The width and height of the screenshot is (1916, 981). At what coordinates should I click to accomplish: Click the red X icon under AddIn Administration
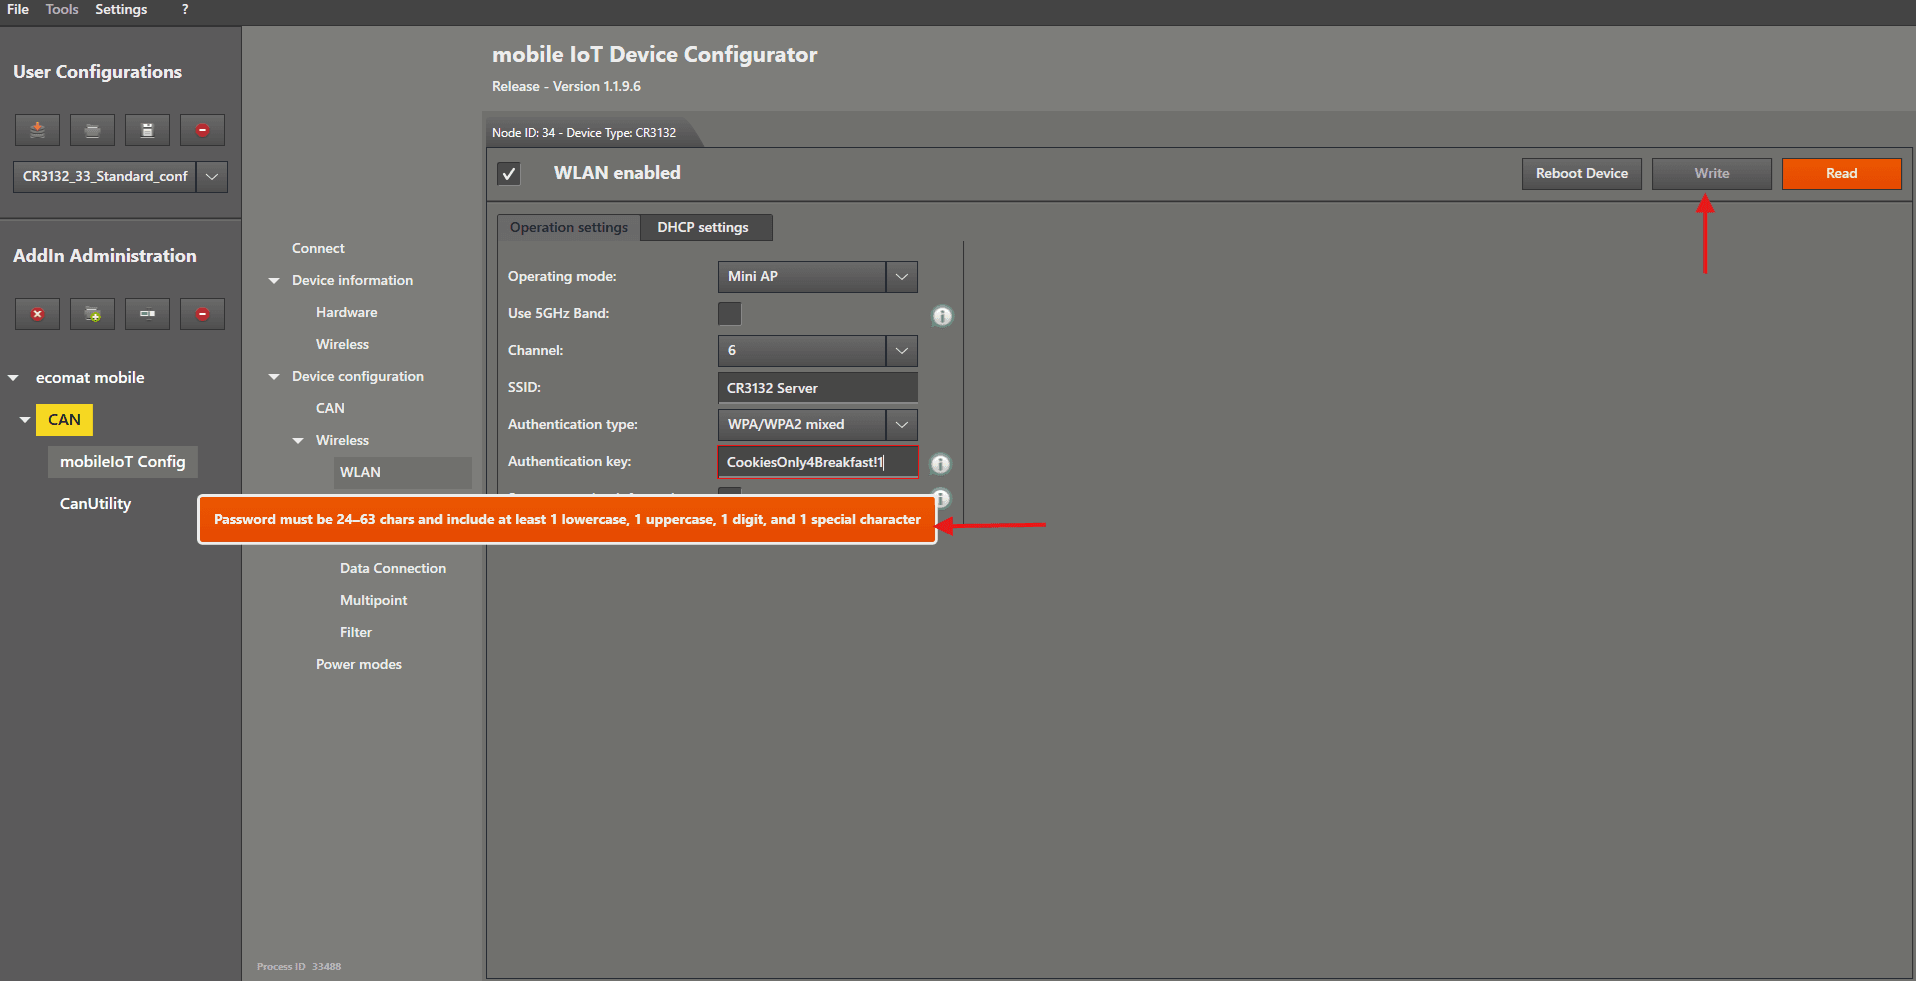click(x=37, y=314)
